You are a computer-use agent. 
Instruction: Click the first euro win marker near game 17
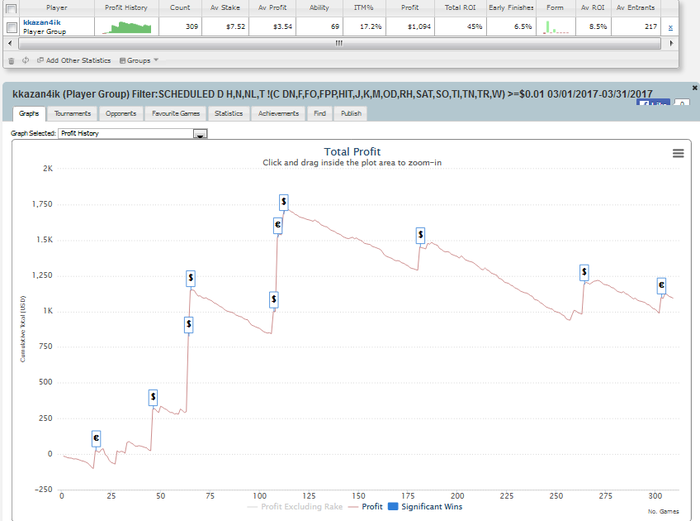point(96,438)
